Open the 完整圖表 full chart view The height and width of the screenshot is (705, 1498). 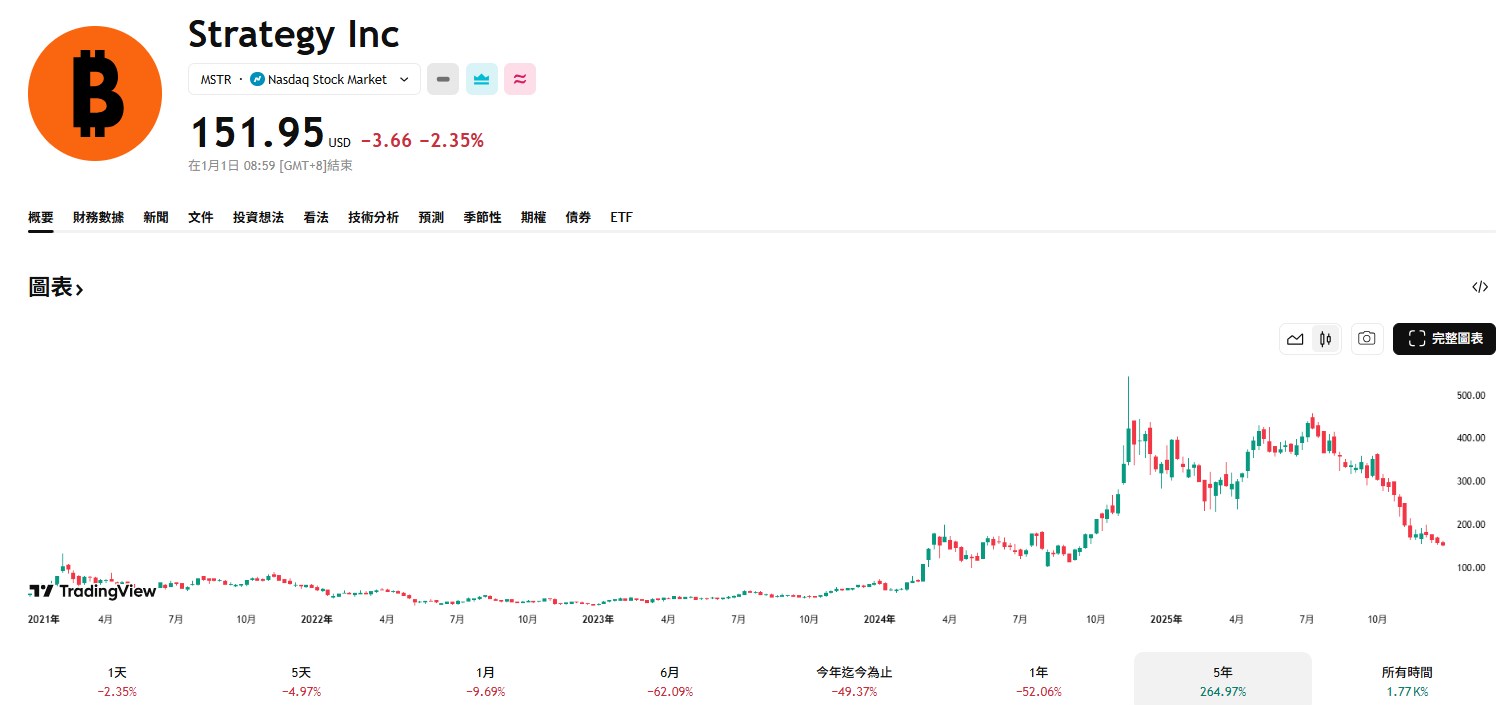point(1444,339)
